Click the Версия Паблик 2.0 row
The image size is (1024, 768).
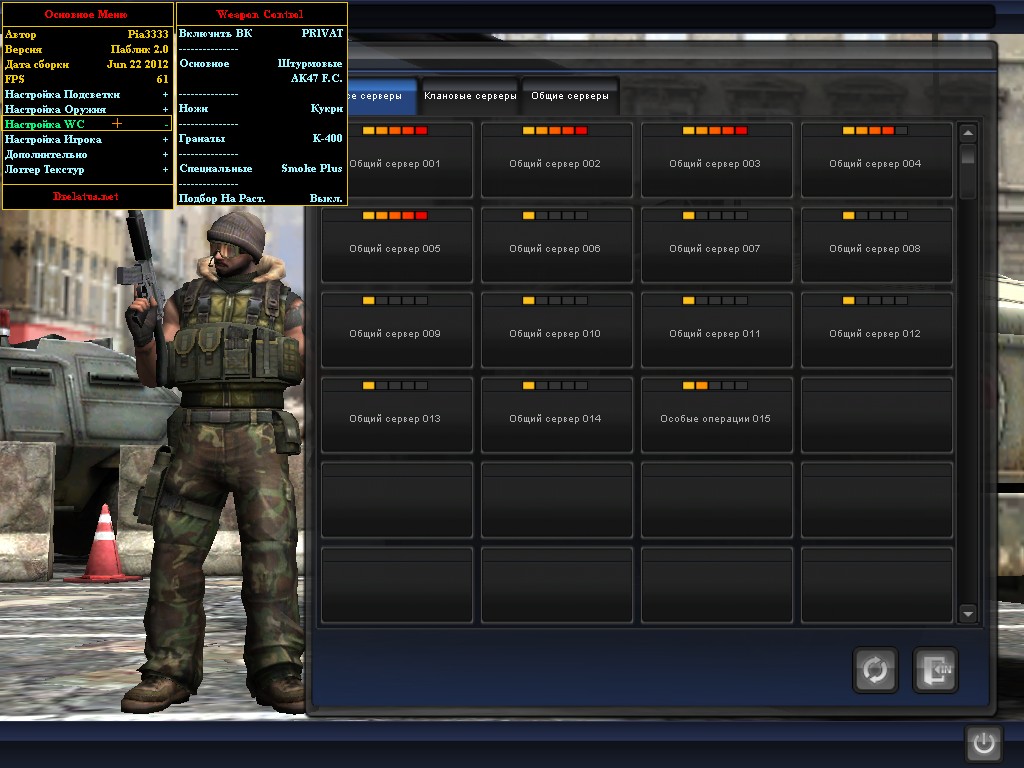[86, 49]
